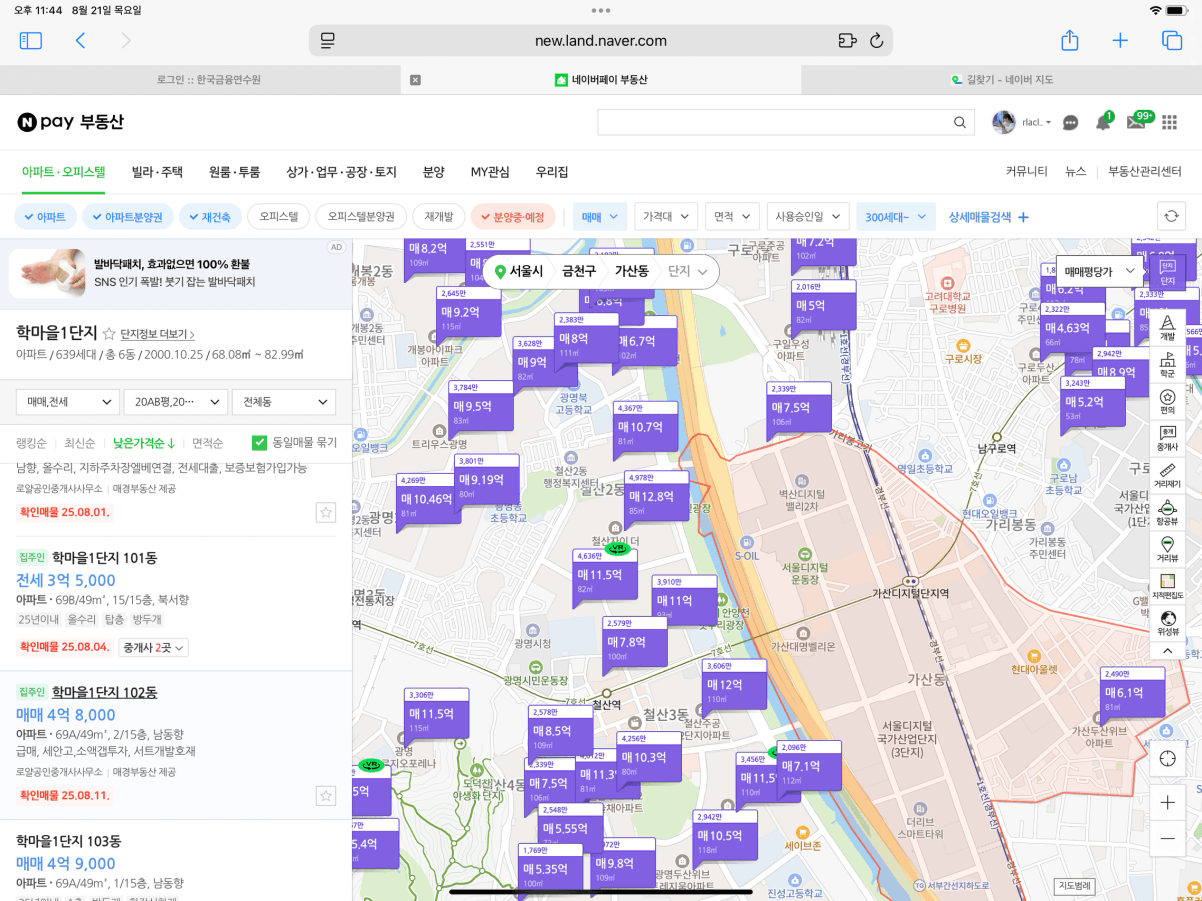
Task: Collapse the map tools panel with up chevron
Action: pyautogui.click(x=1167, y=651)
